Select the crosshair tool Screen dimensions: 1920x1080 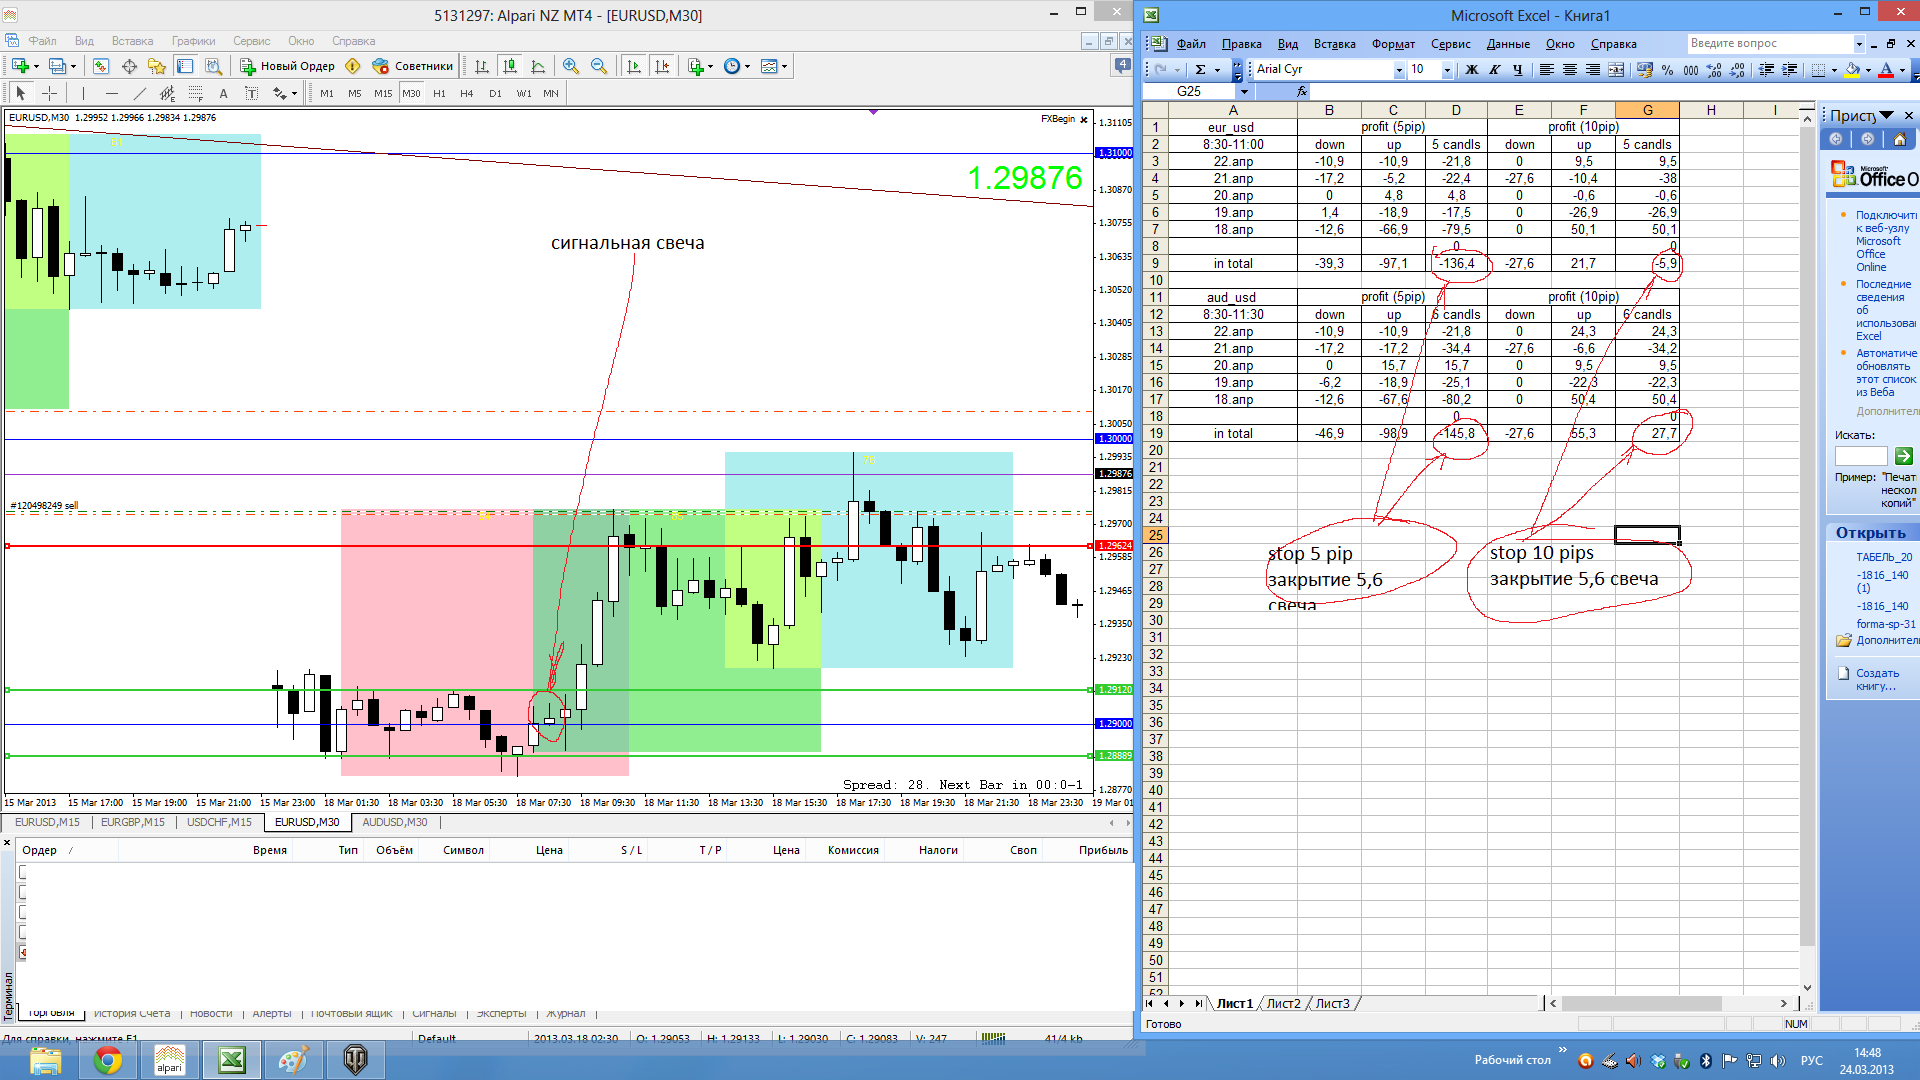(49, 93)
